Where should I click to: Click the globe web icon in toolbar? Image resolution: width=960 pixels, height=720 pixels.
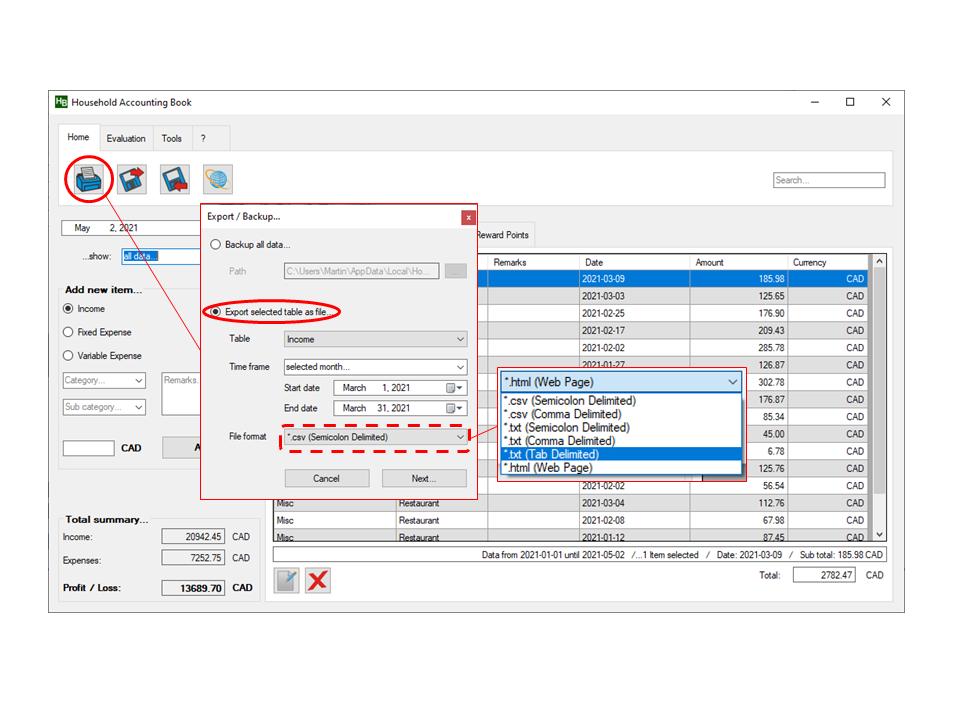pos(218,179)
